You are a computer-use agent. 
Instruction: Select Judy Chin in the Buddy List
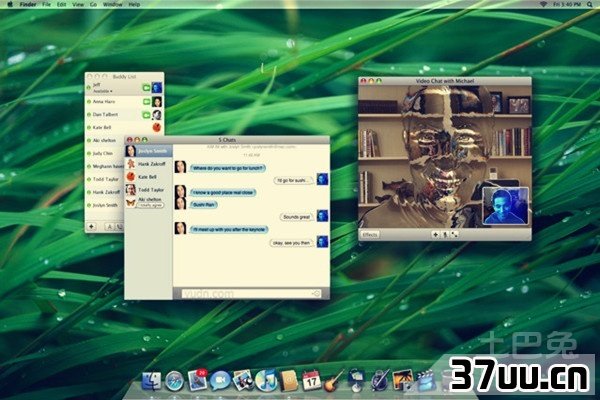click(105, 153)
